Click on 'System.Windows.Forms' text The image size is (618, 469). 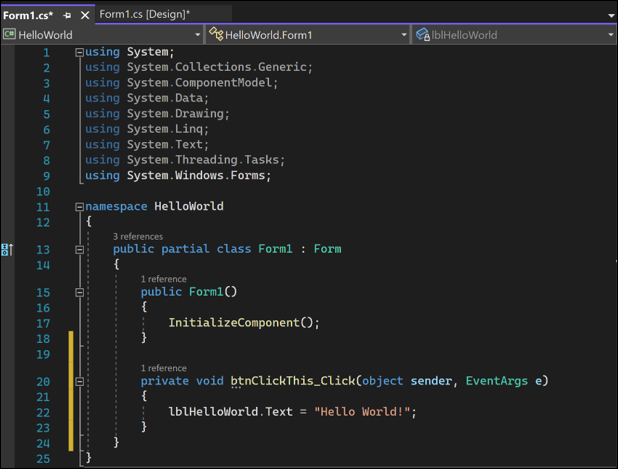[196, 175]
